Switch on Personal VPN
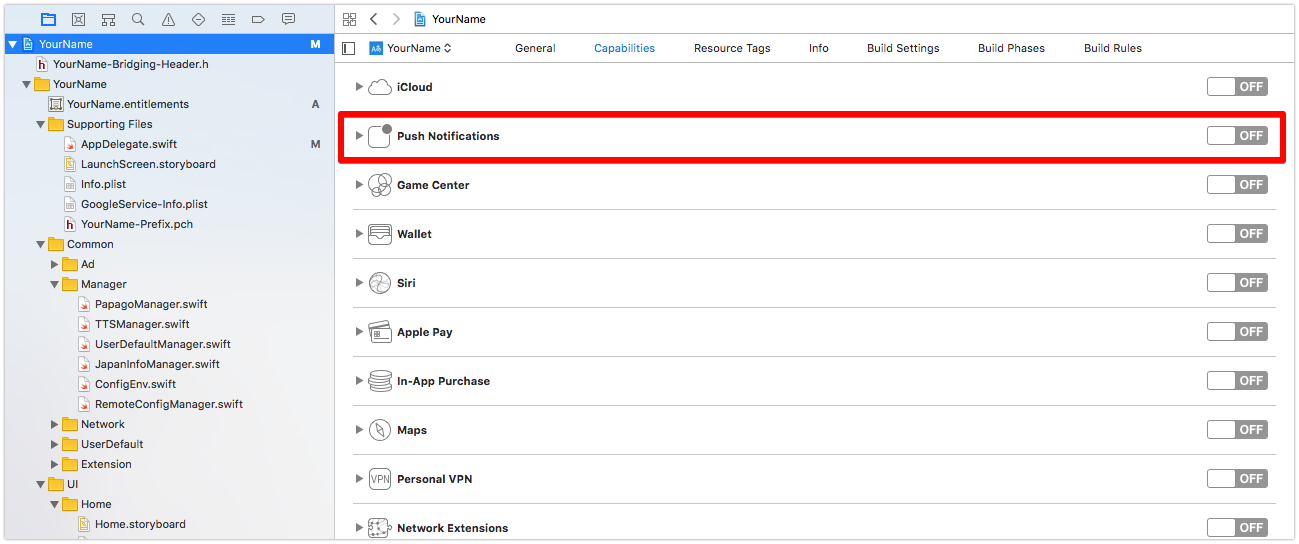1299x544 pixels. [1237, 479]
